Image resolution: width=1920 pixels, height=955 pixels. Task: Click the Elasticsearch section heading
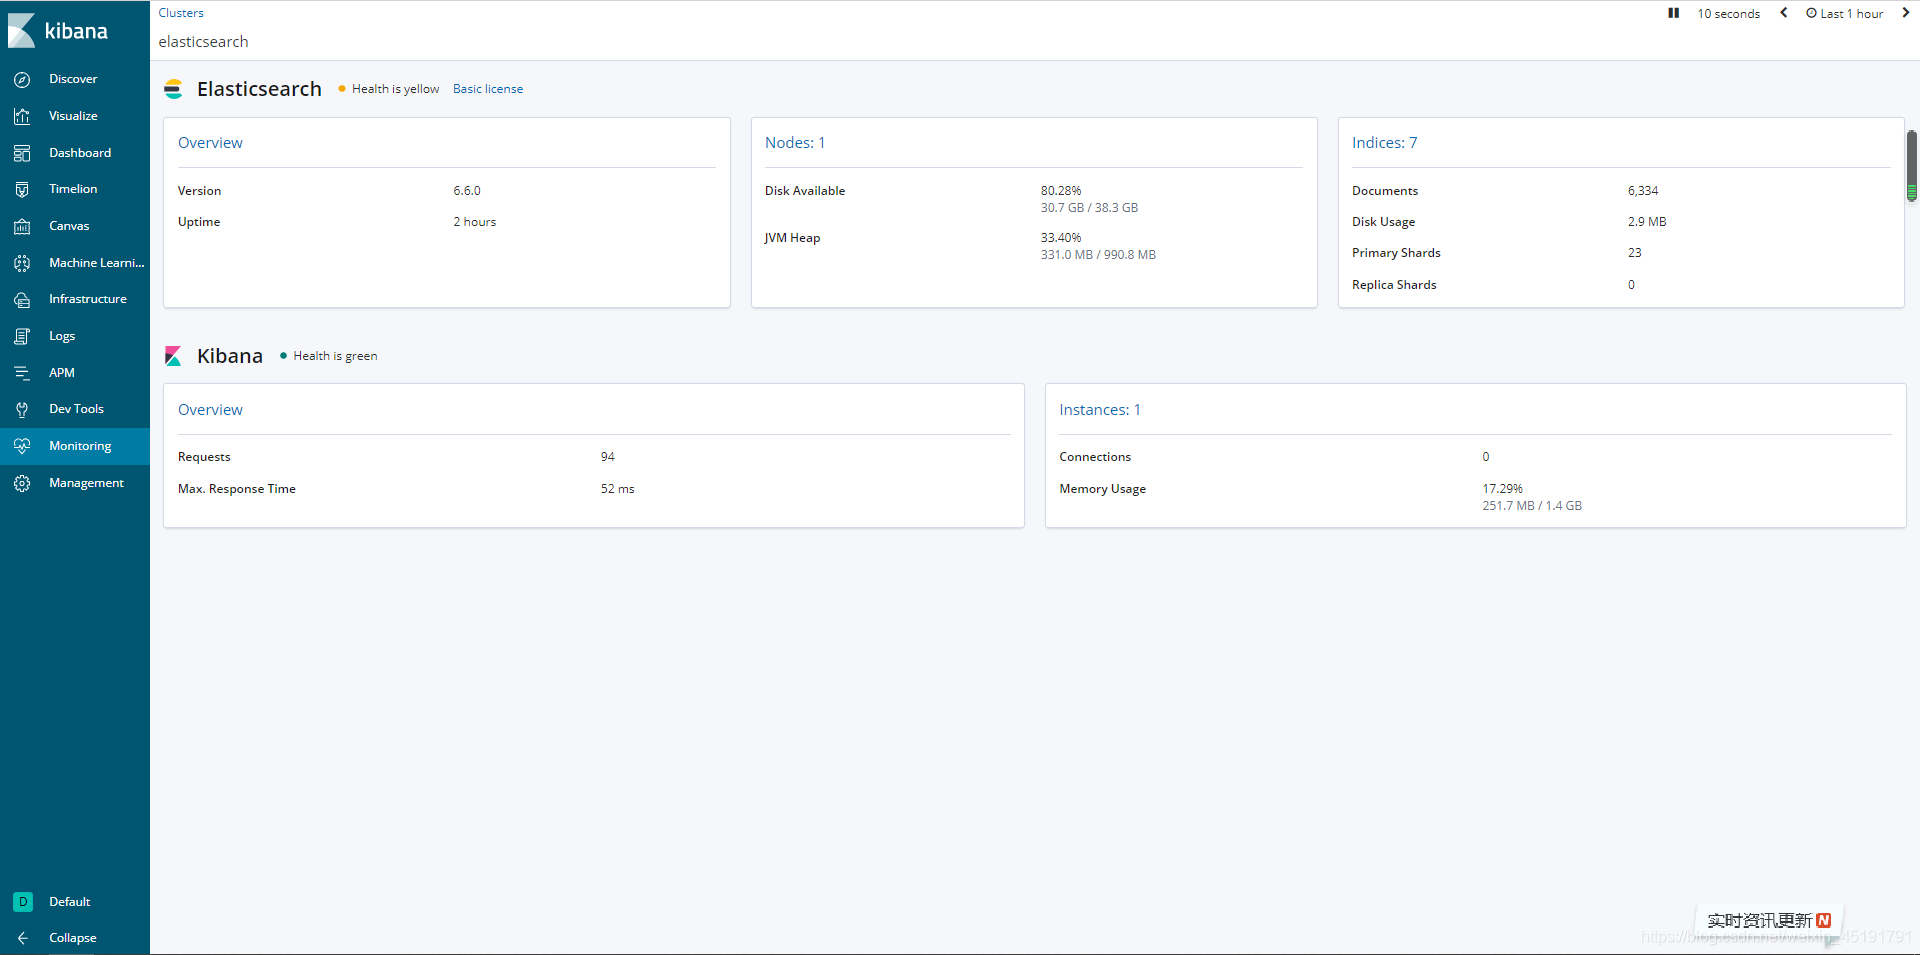tap(259, 89)
